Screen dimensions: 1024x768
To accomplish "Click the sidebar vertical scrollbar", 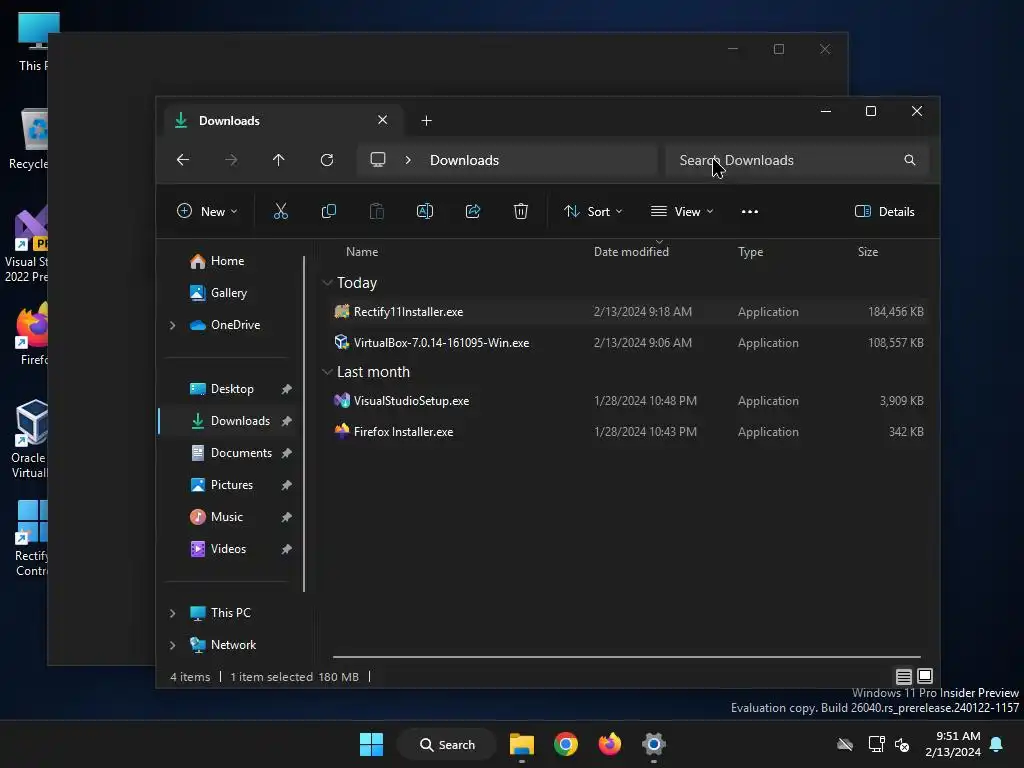I will pyautogui.click(x=304, y=424).
